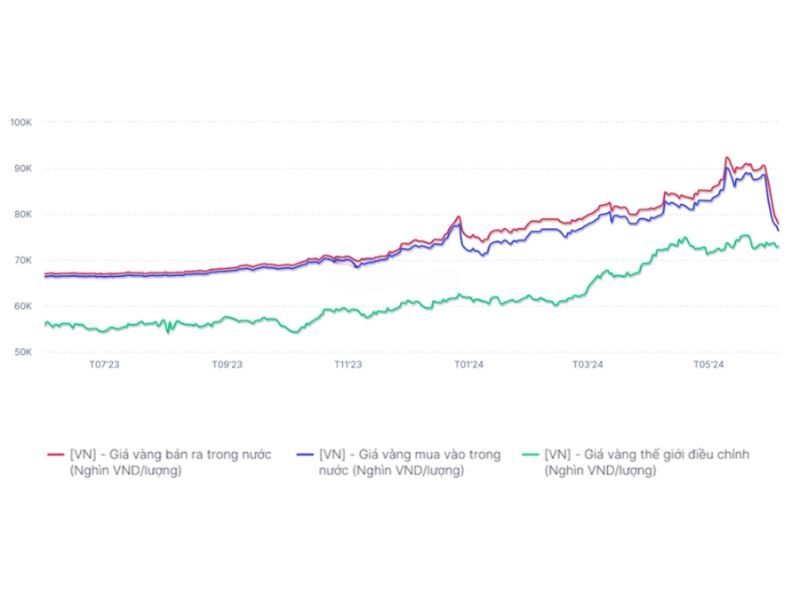Click the red line's highest peak above 90K
This screenshot has height=600, width=800.
[x=727, y=158]
